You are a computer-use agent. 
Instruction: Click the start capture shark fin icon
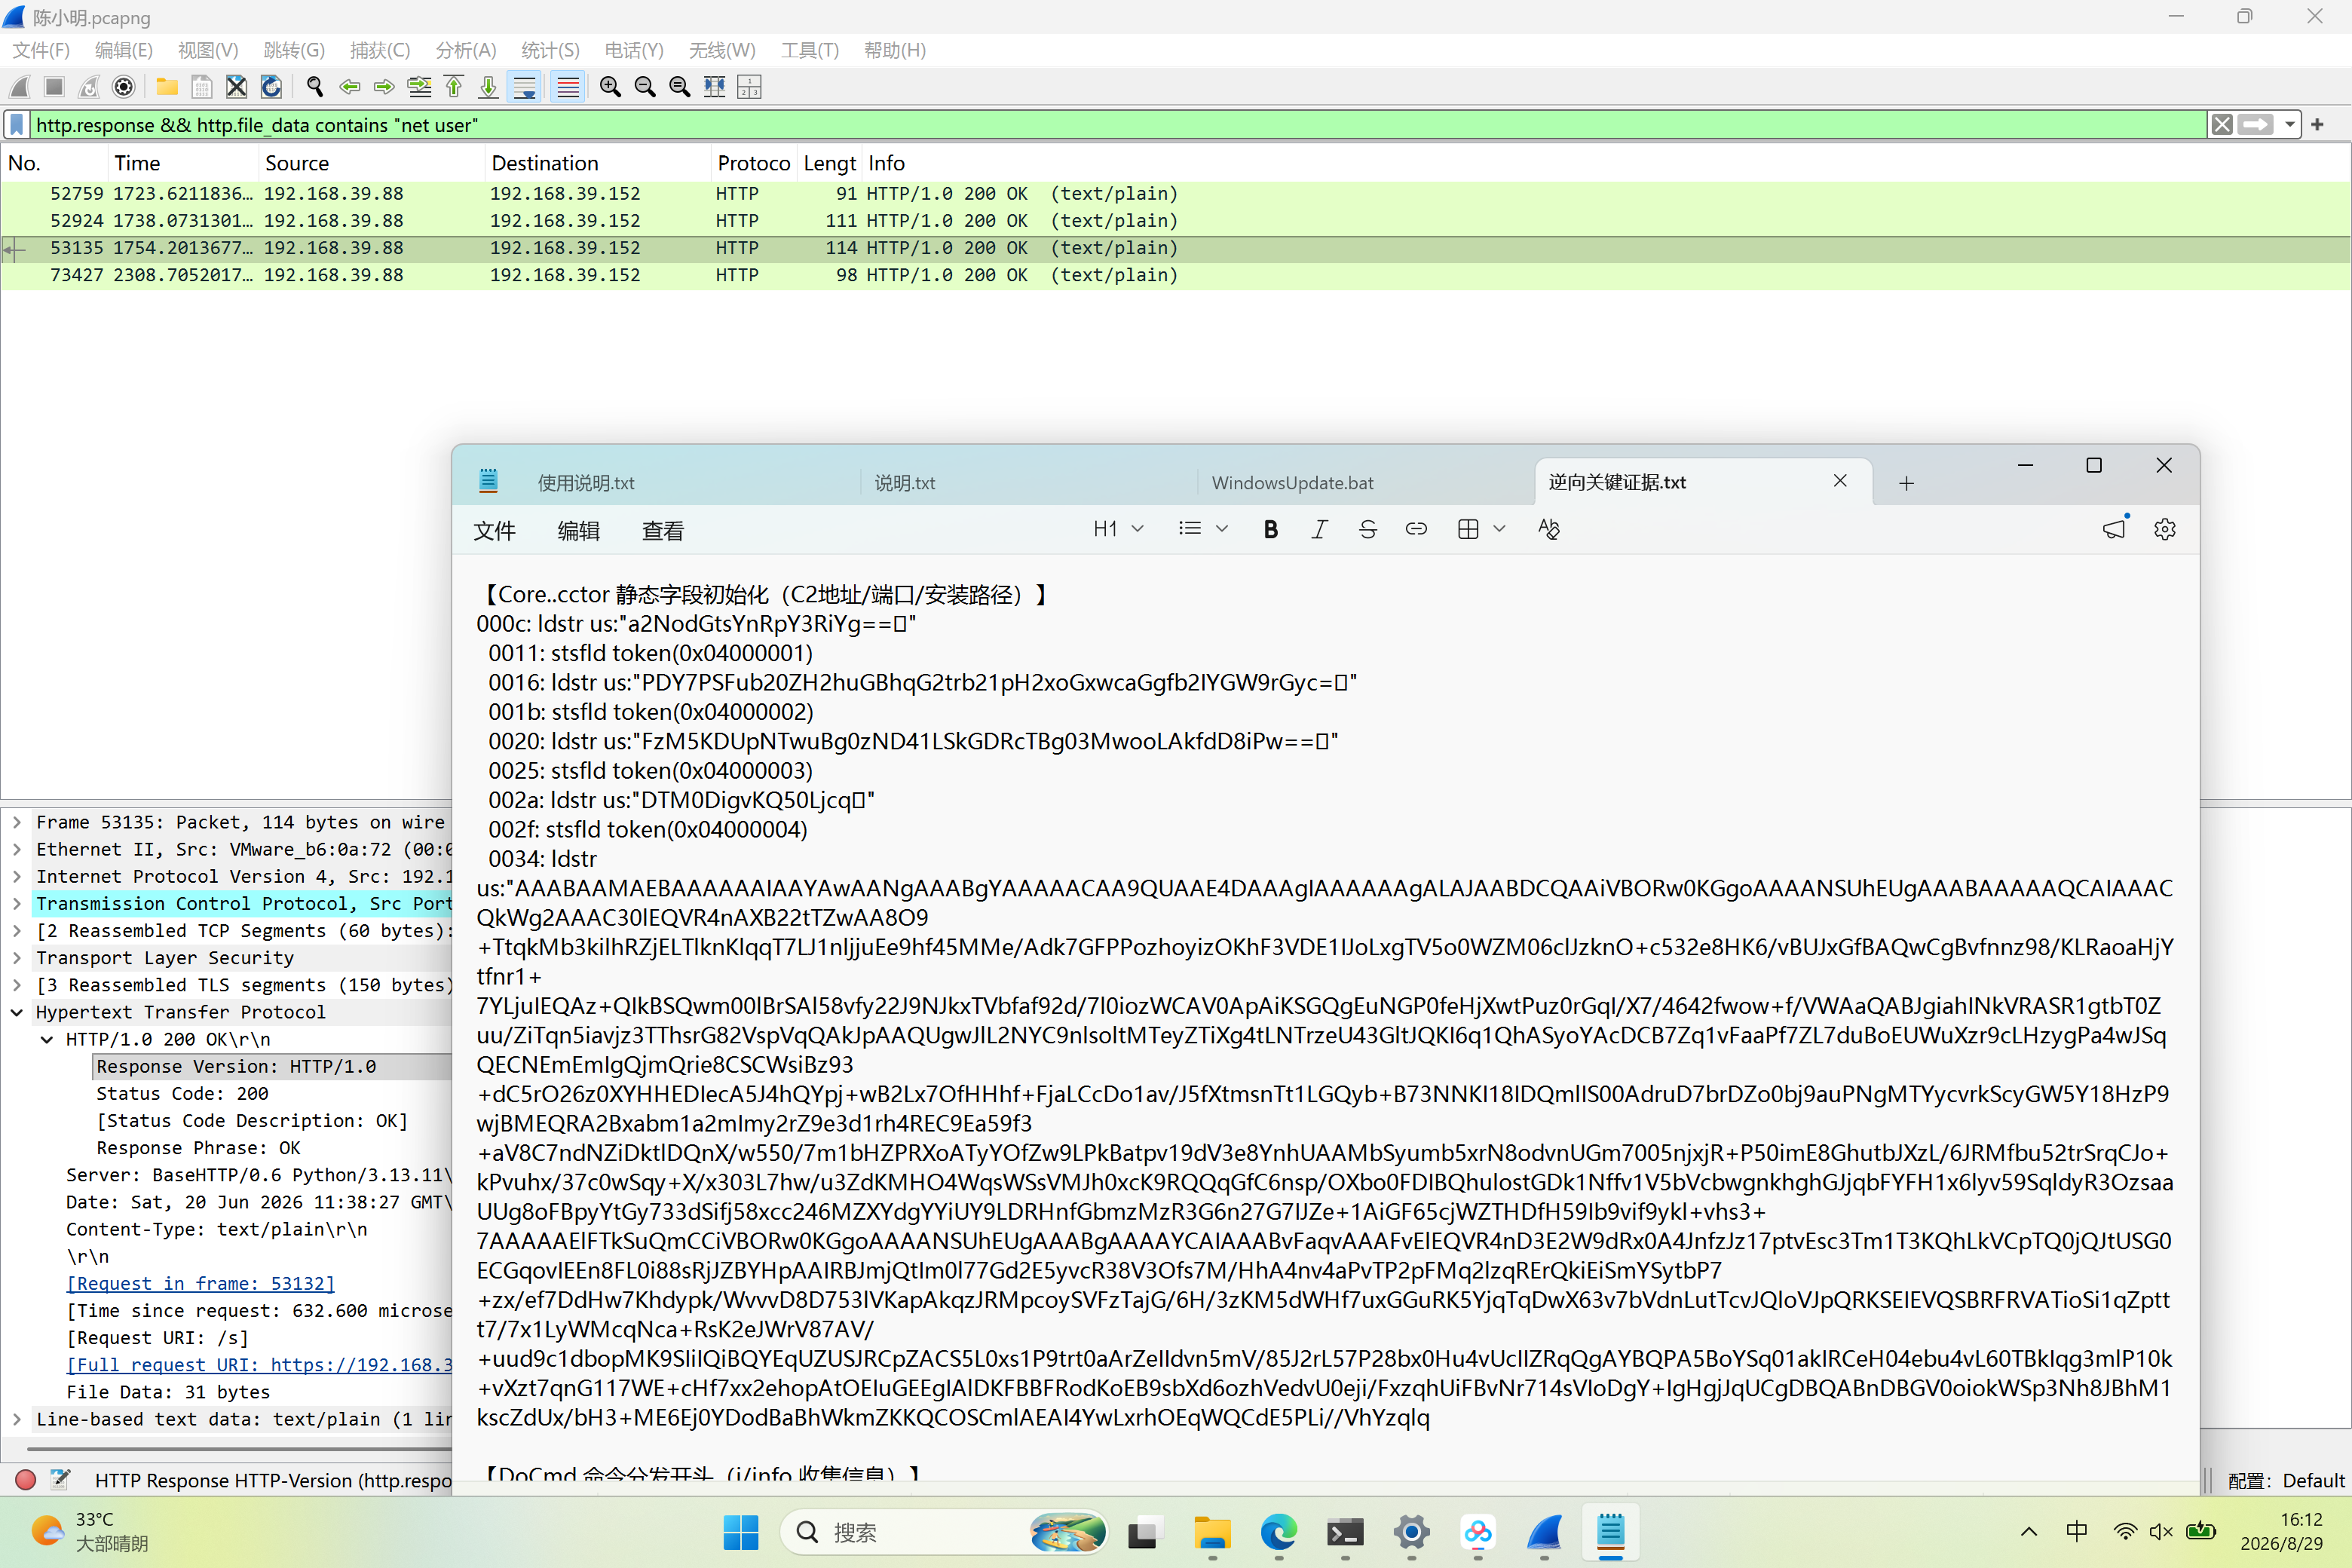pos(20,87)
